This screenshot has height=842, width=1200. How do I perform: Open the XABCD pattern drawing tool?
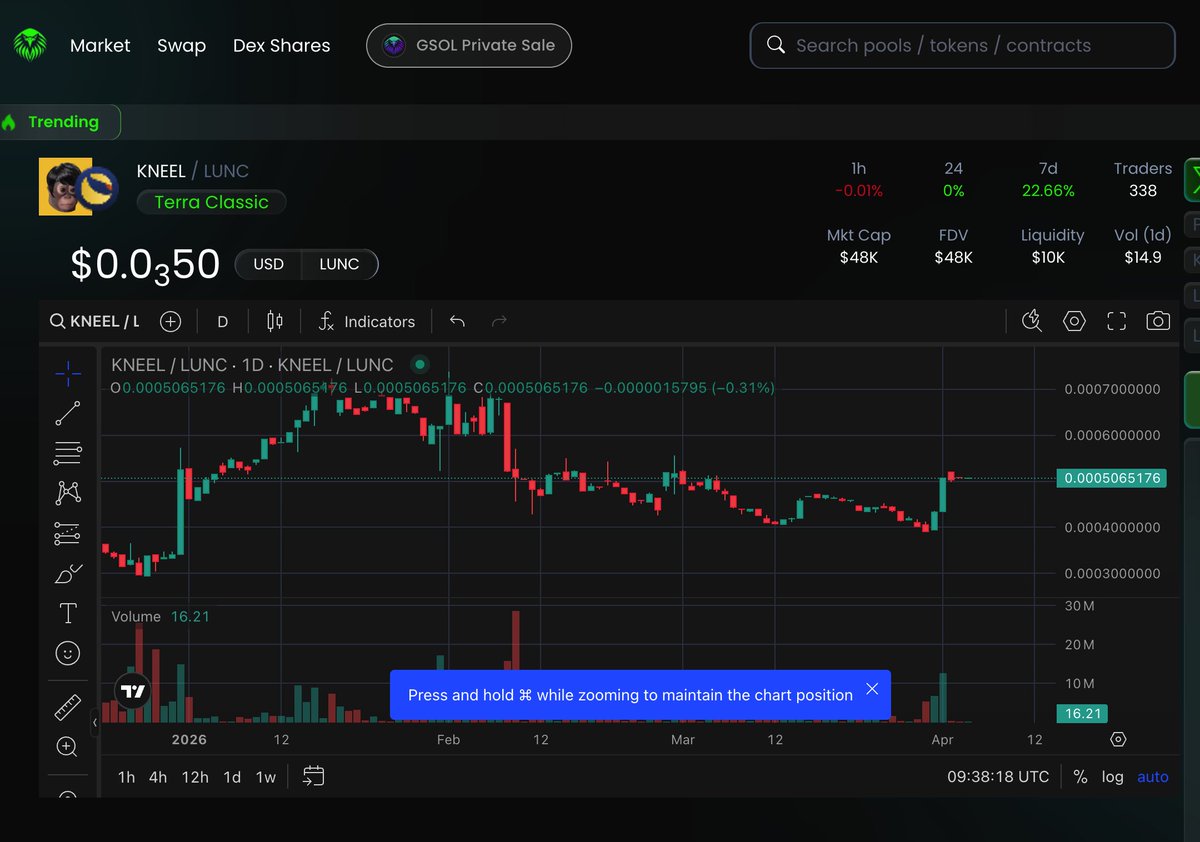click(68, 493)
